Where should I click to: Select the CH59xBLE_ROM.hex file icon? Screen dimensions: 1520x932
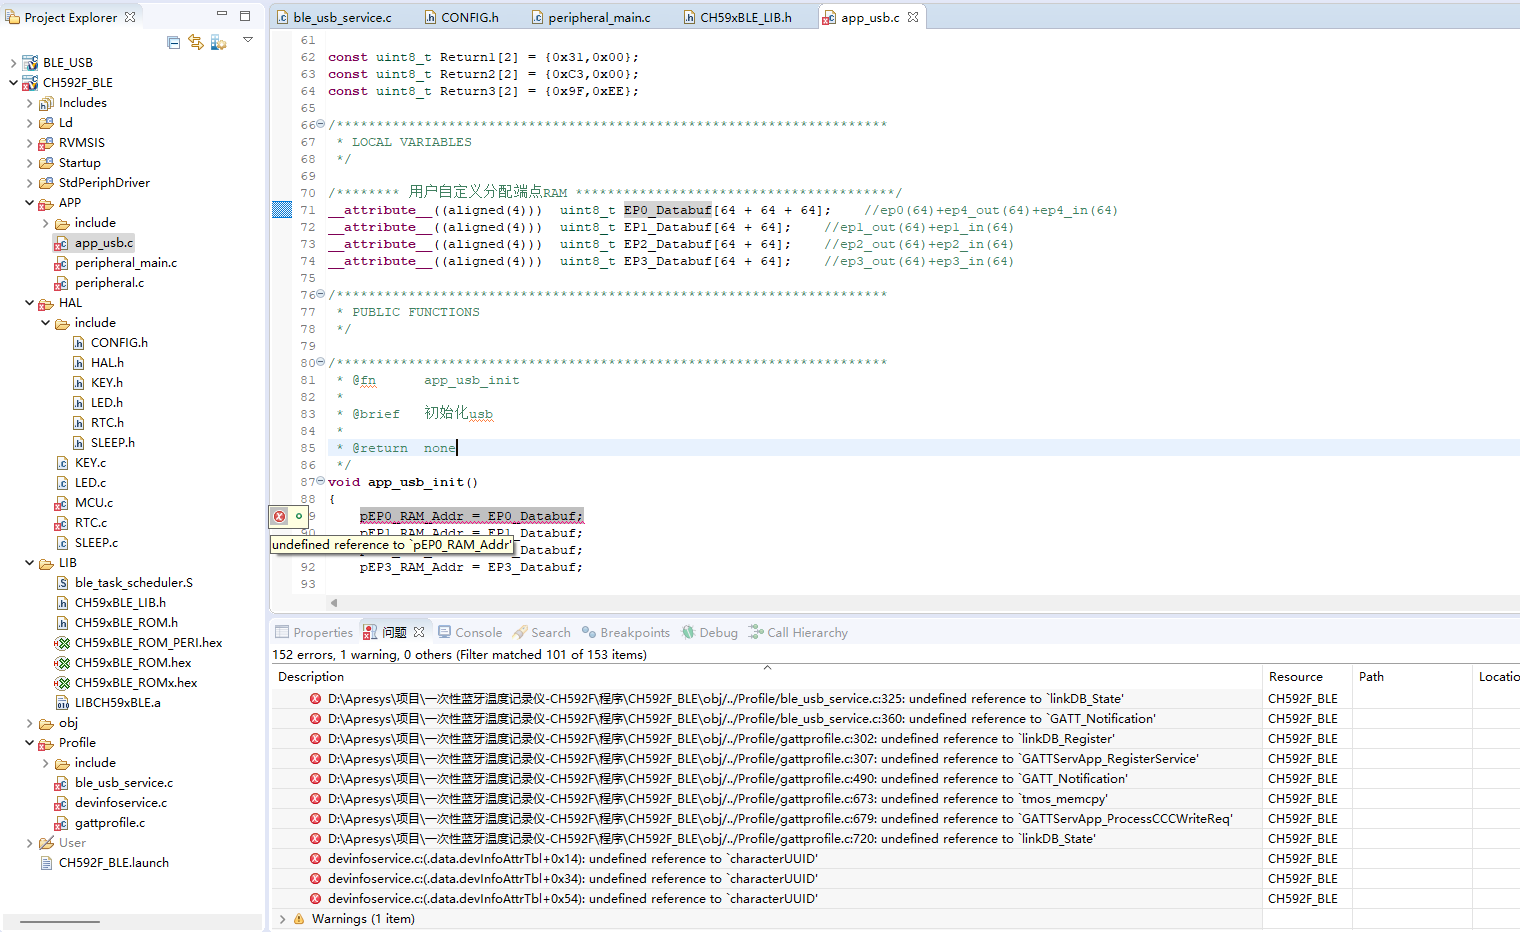(62, 663)
